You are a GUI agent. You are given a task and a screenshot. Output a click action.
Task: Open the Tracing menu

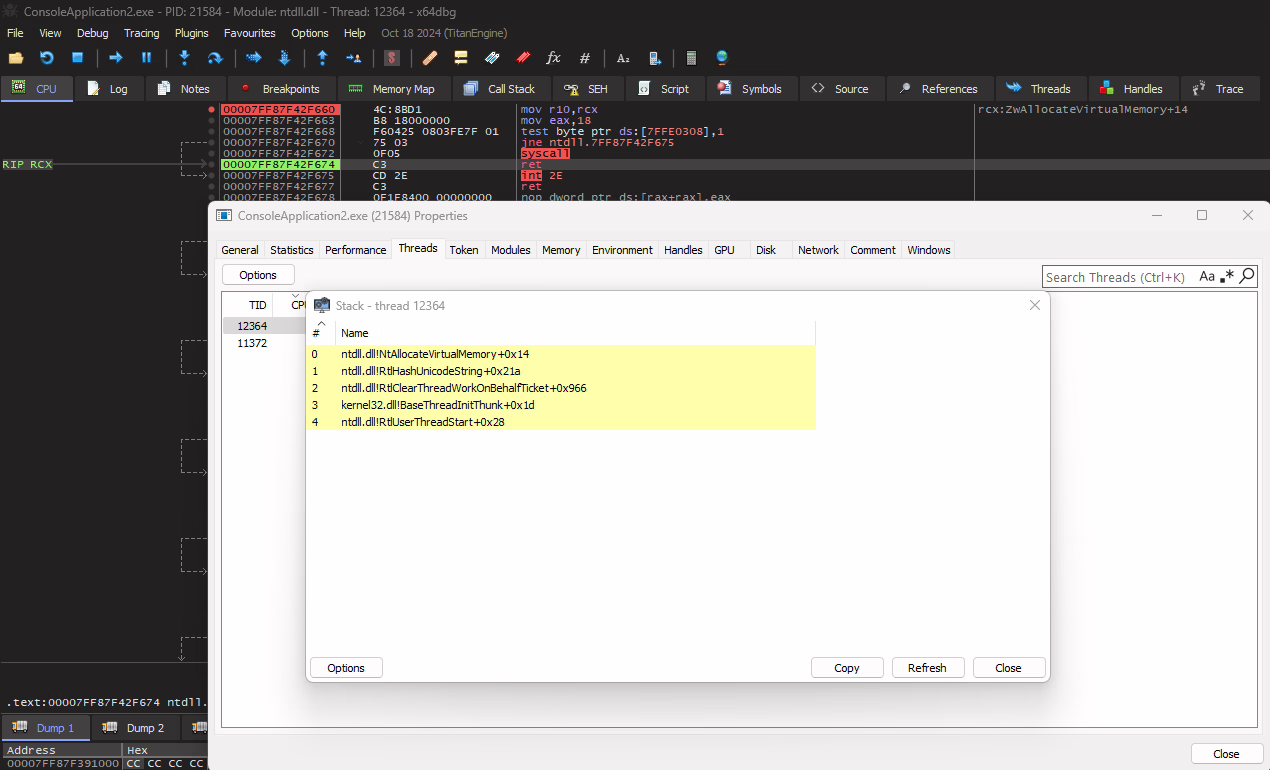[141, 33]
